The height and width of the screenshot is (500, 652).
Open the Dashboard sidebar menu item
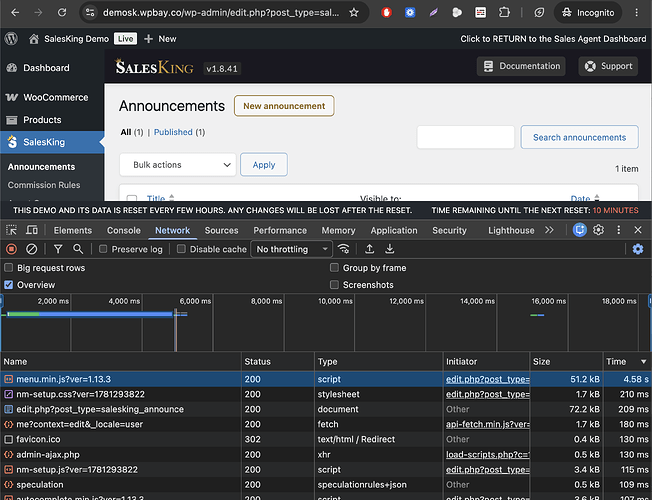click(52, 68)
